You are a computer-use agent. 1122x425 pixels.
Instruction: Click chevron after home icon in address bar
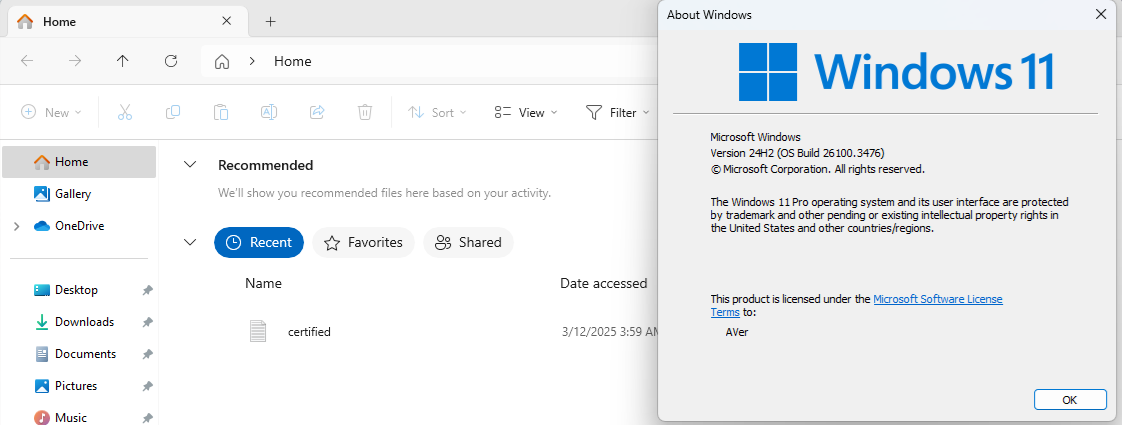click(252, 62)
